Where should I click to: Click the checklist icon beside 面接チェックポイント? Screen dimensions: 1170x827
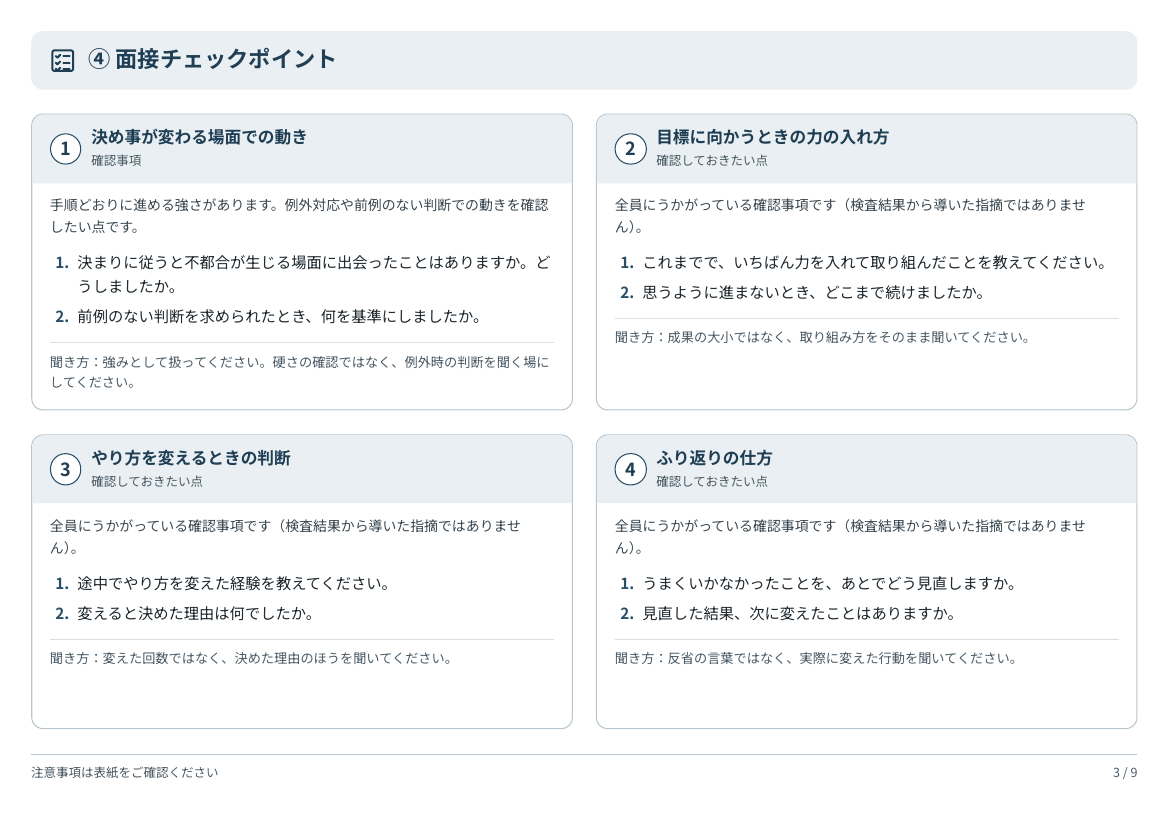point(63,60)
